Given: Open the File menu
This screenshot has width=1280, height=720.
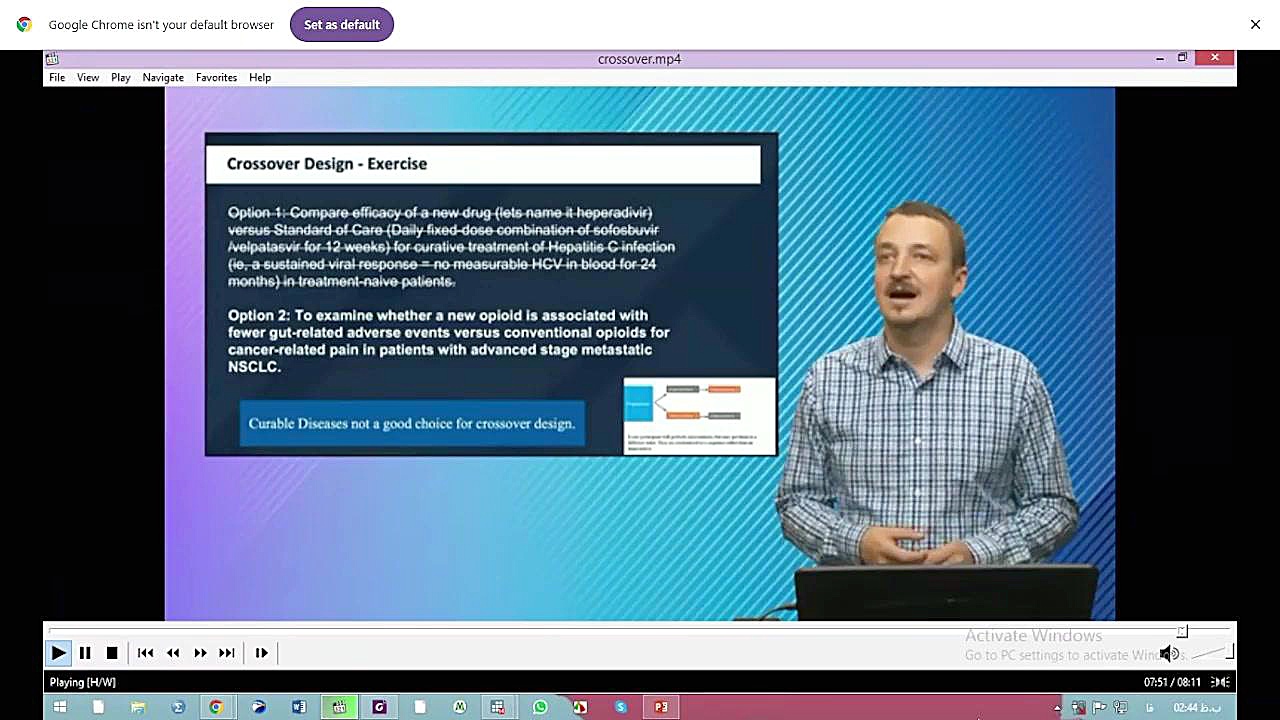Looking at the screenshot, I should [x=57, y=77].
